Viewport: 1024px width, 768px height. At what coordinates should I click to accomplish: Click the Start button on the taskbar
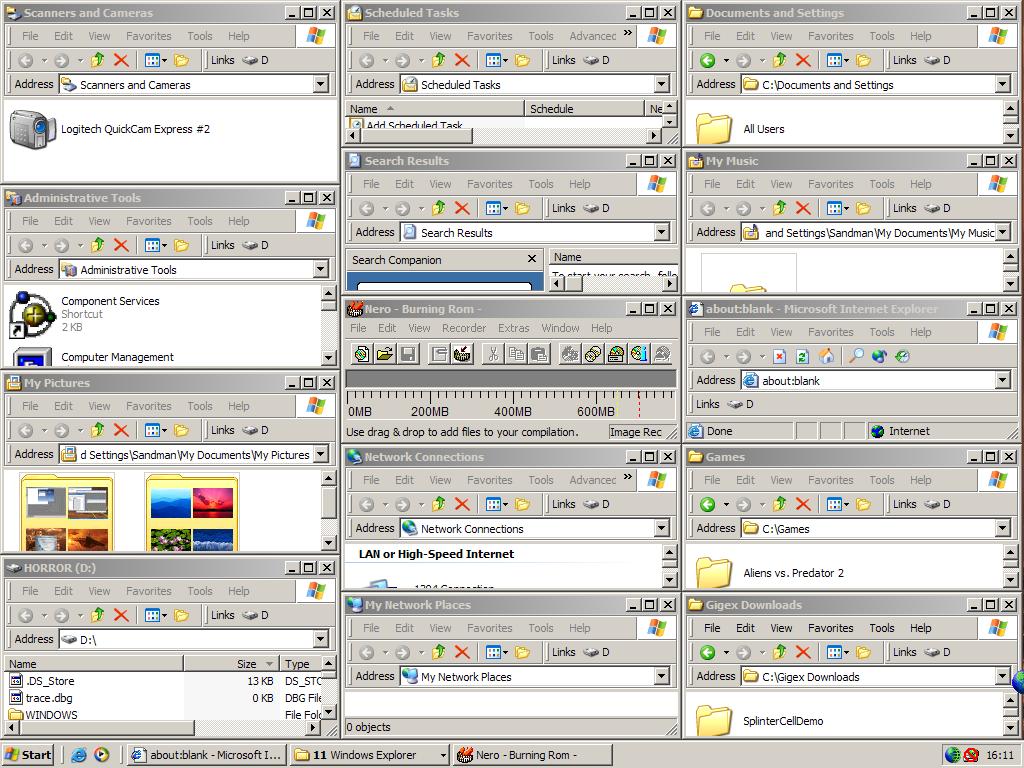point(28,755)
